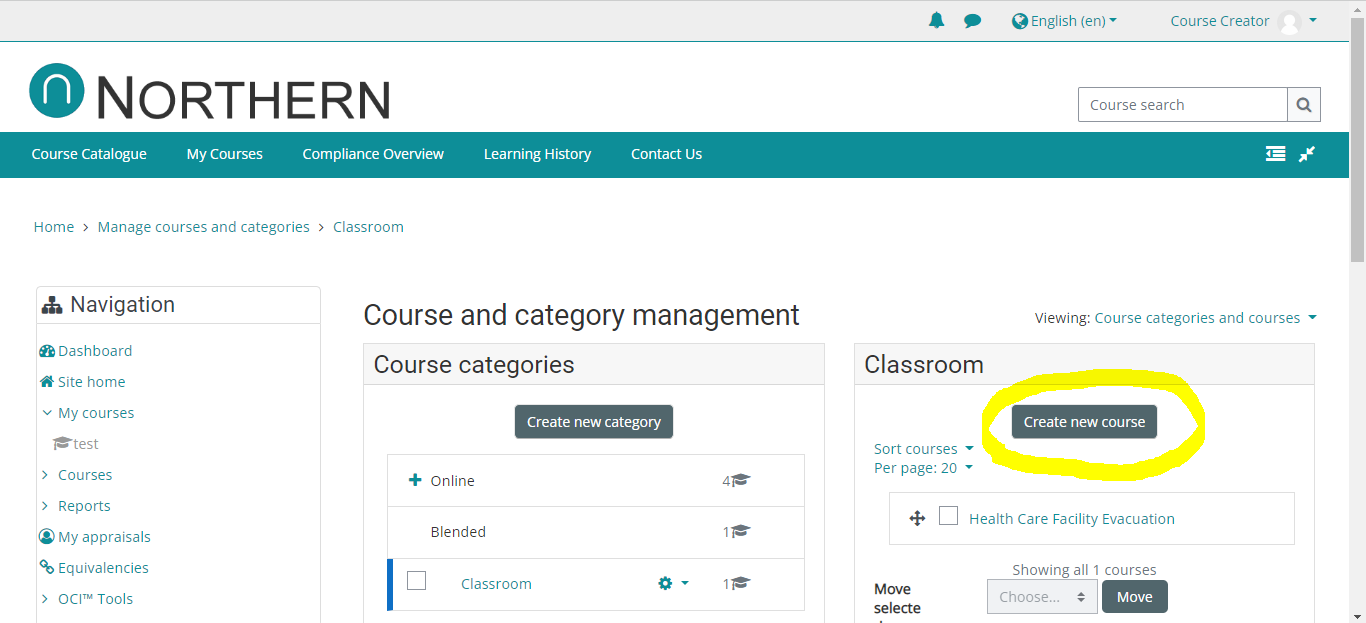The image size is (1366, 623).
Task: Open the notifications bell icon
Action: (x=936, y=21)
